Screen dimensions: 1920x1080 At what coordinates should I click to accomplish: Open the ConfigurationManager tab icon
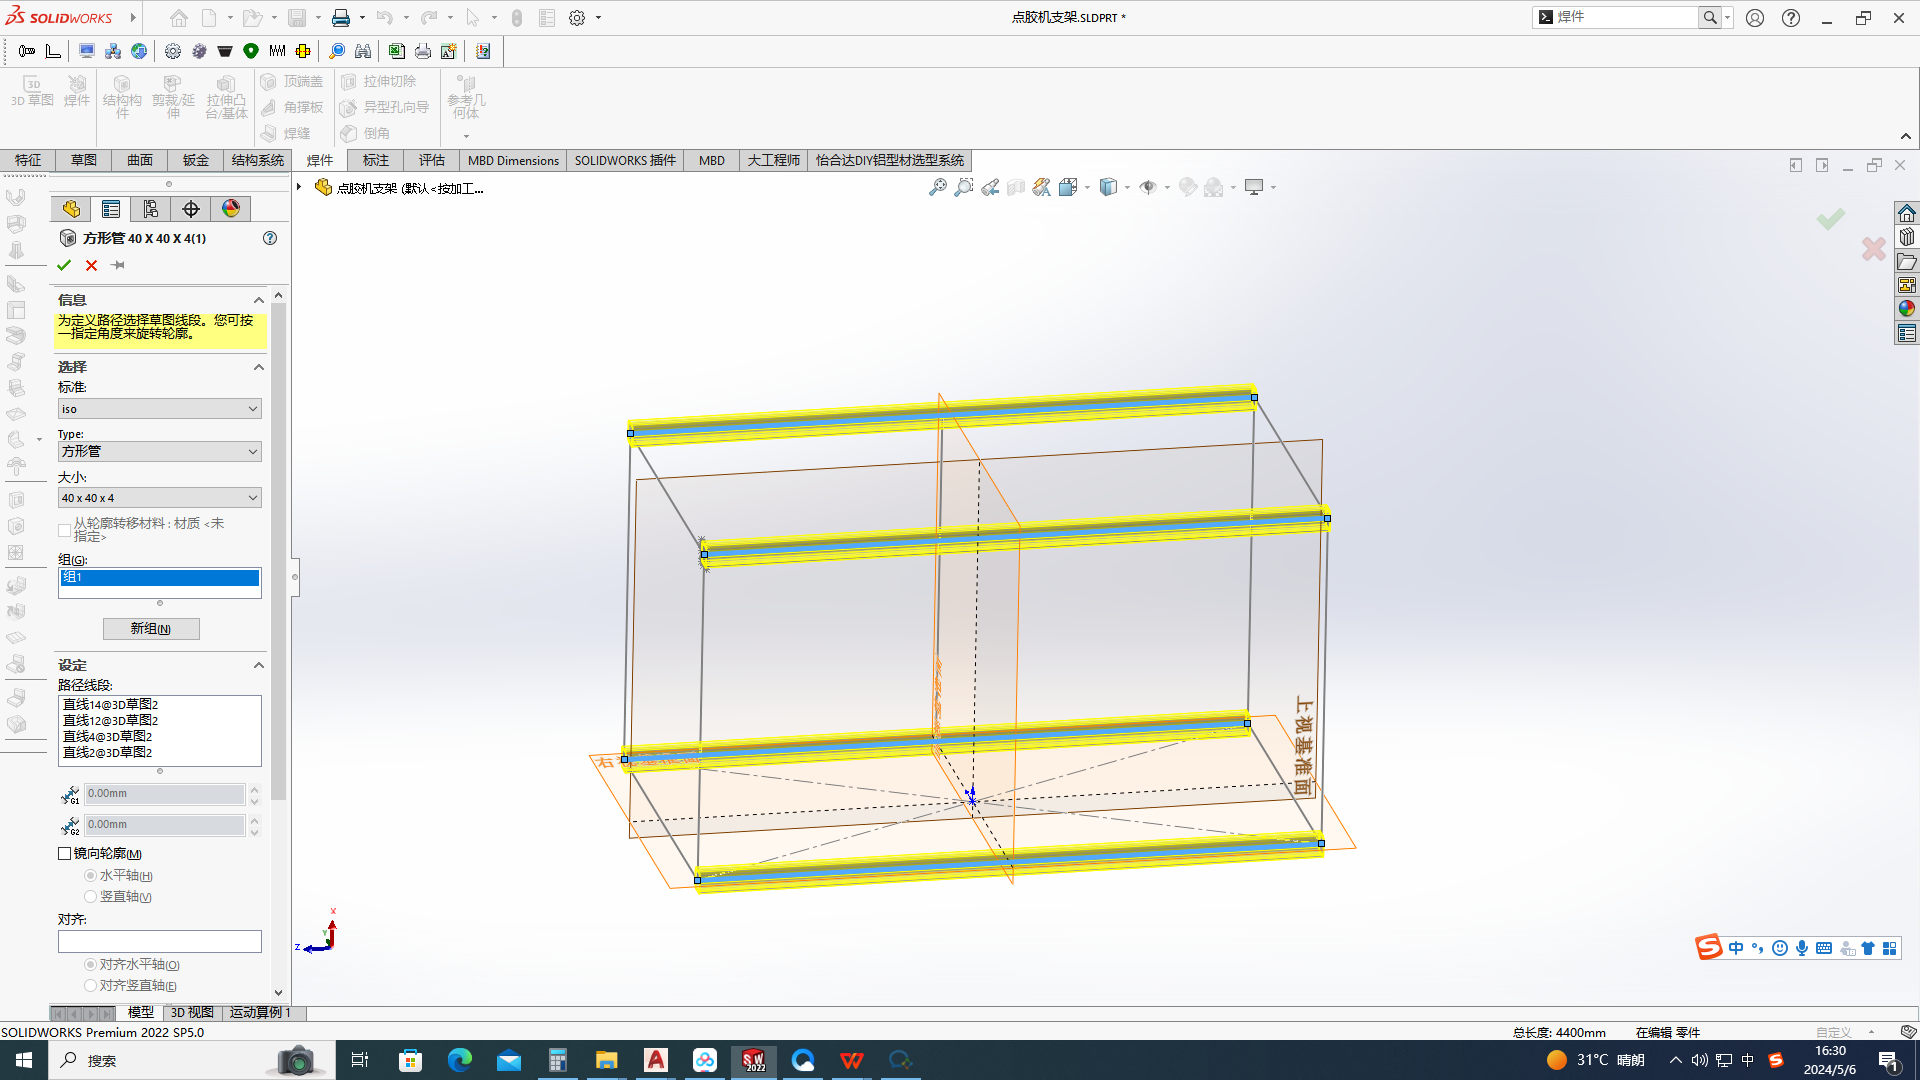151,208
